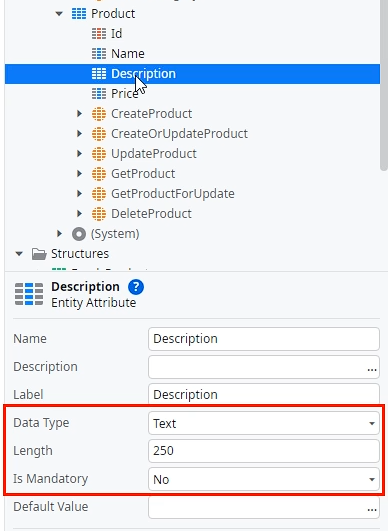Click the GetProduct action icon

99,174
